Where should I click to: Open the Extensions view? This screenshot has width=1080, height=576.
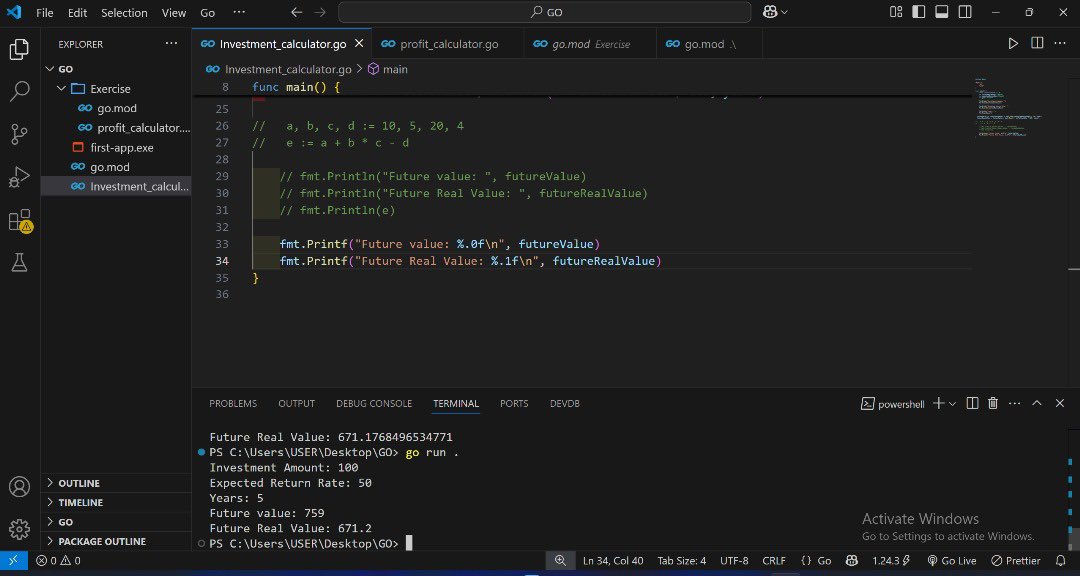click(19, 222)
